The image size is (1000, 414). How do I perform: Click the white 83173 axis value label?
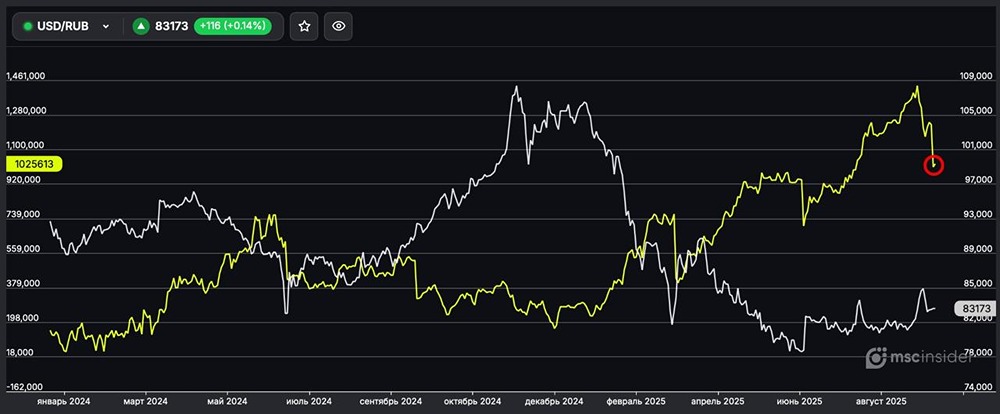pyautogui.click(x=976, y=309)
